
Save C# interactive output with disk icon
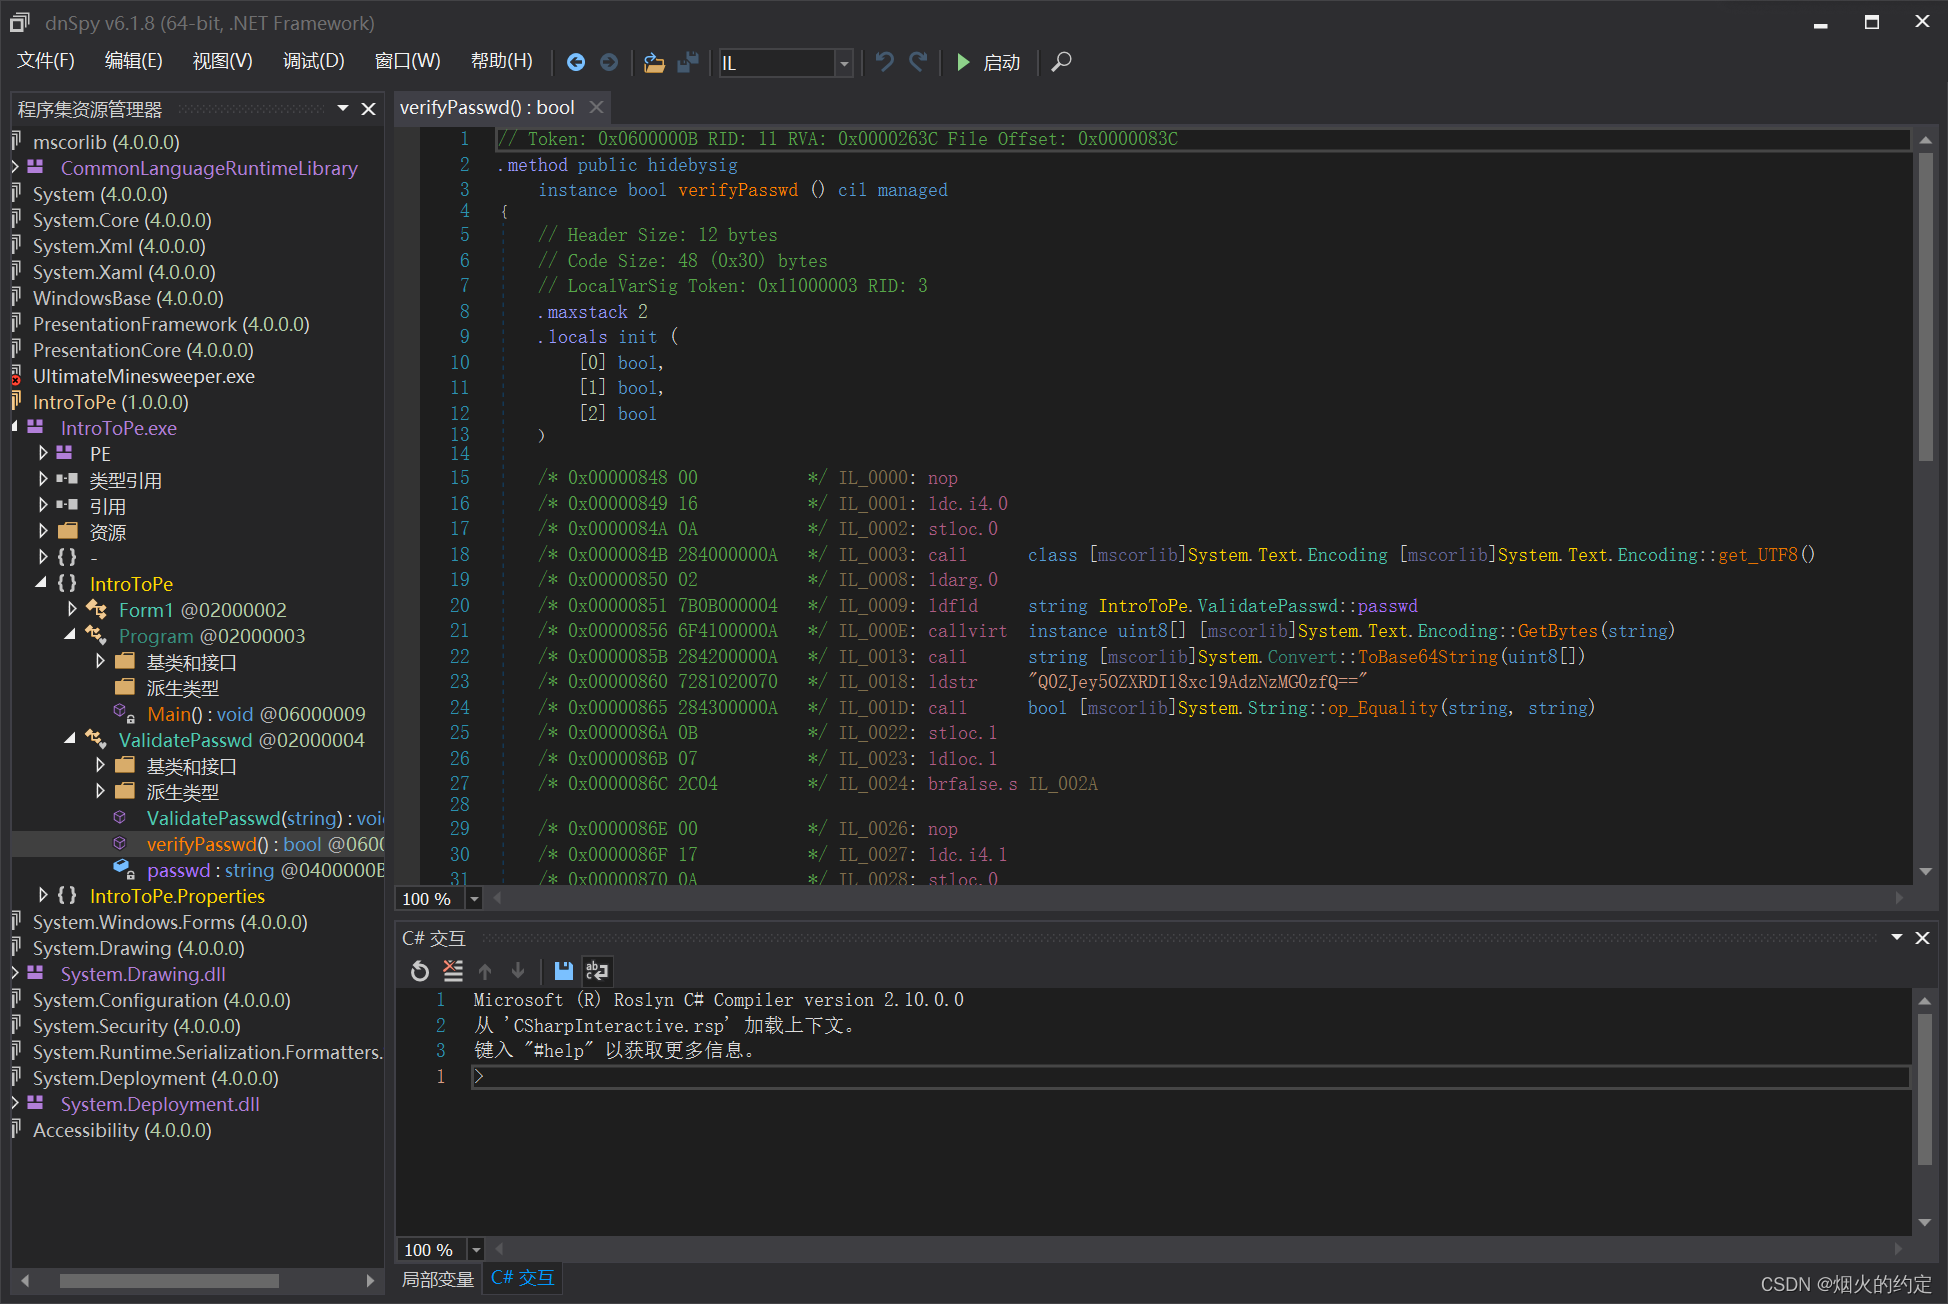[x=563, y=970]
